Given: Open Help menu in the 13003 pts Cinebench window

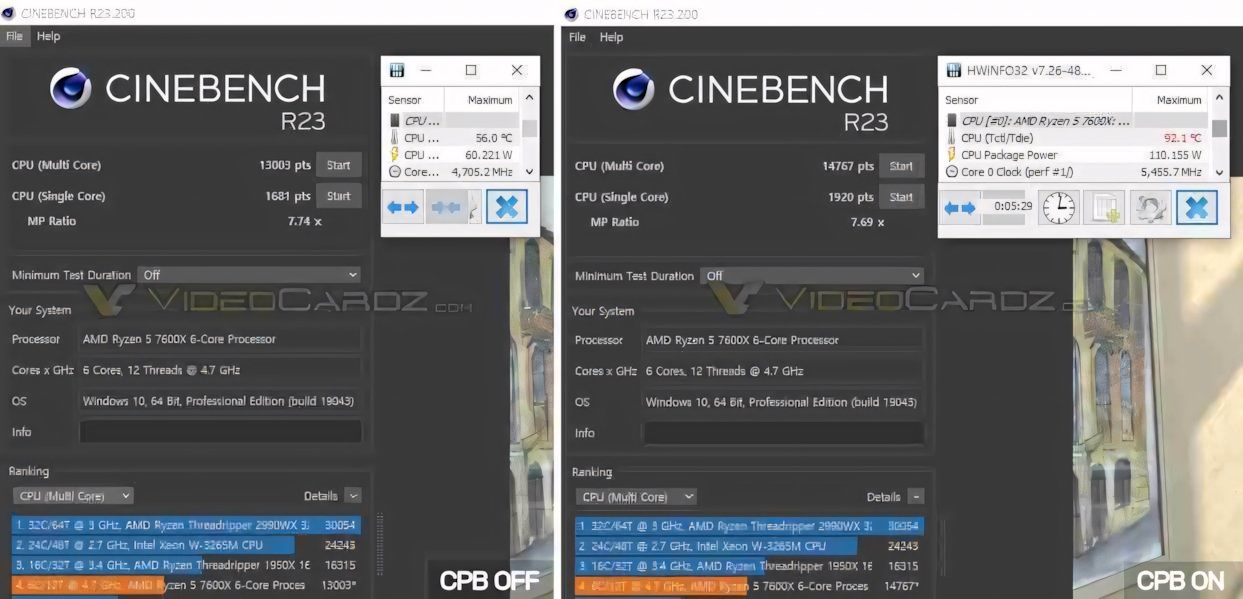Looking at the screenshot, I should click(x=48, y=36).
